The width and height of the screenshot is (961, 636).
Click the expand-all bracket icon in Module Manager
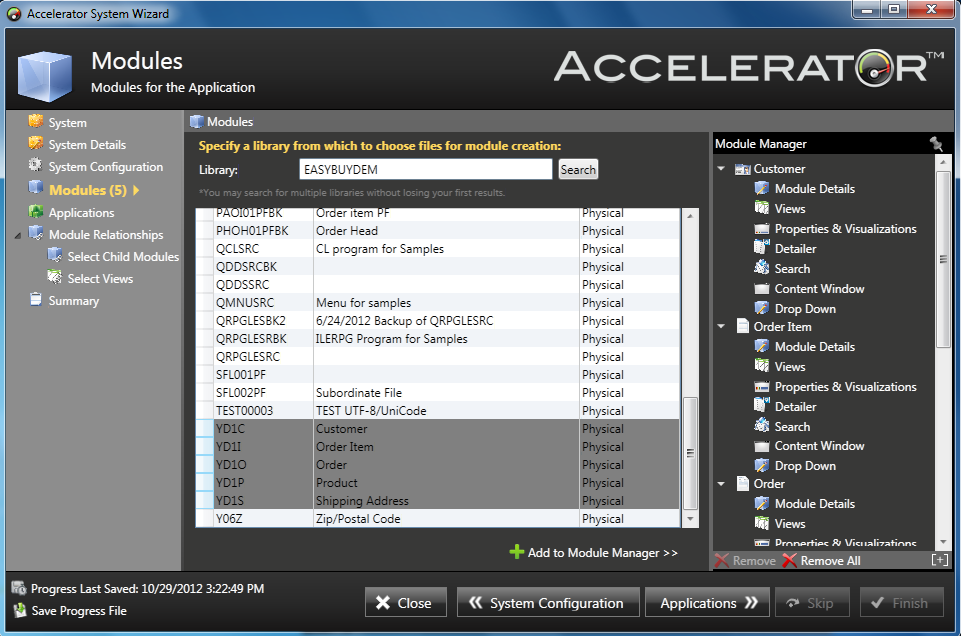[940, 560]
